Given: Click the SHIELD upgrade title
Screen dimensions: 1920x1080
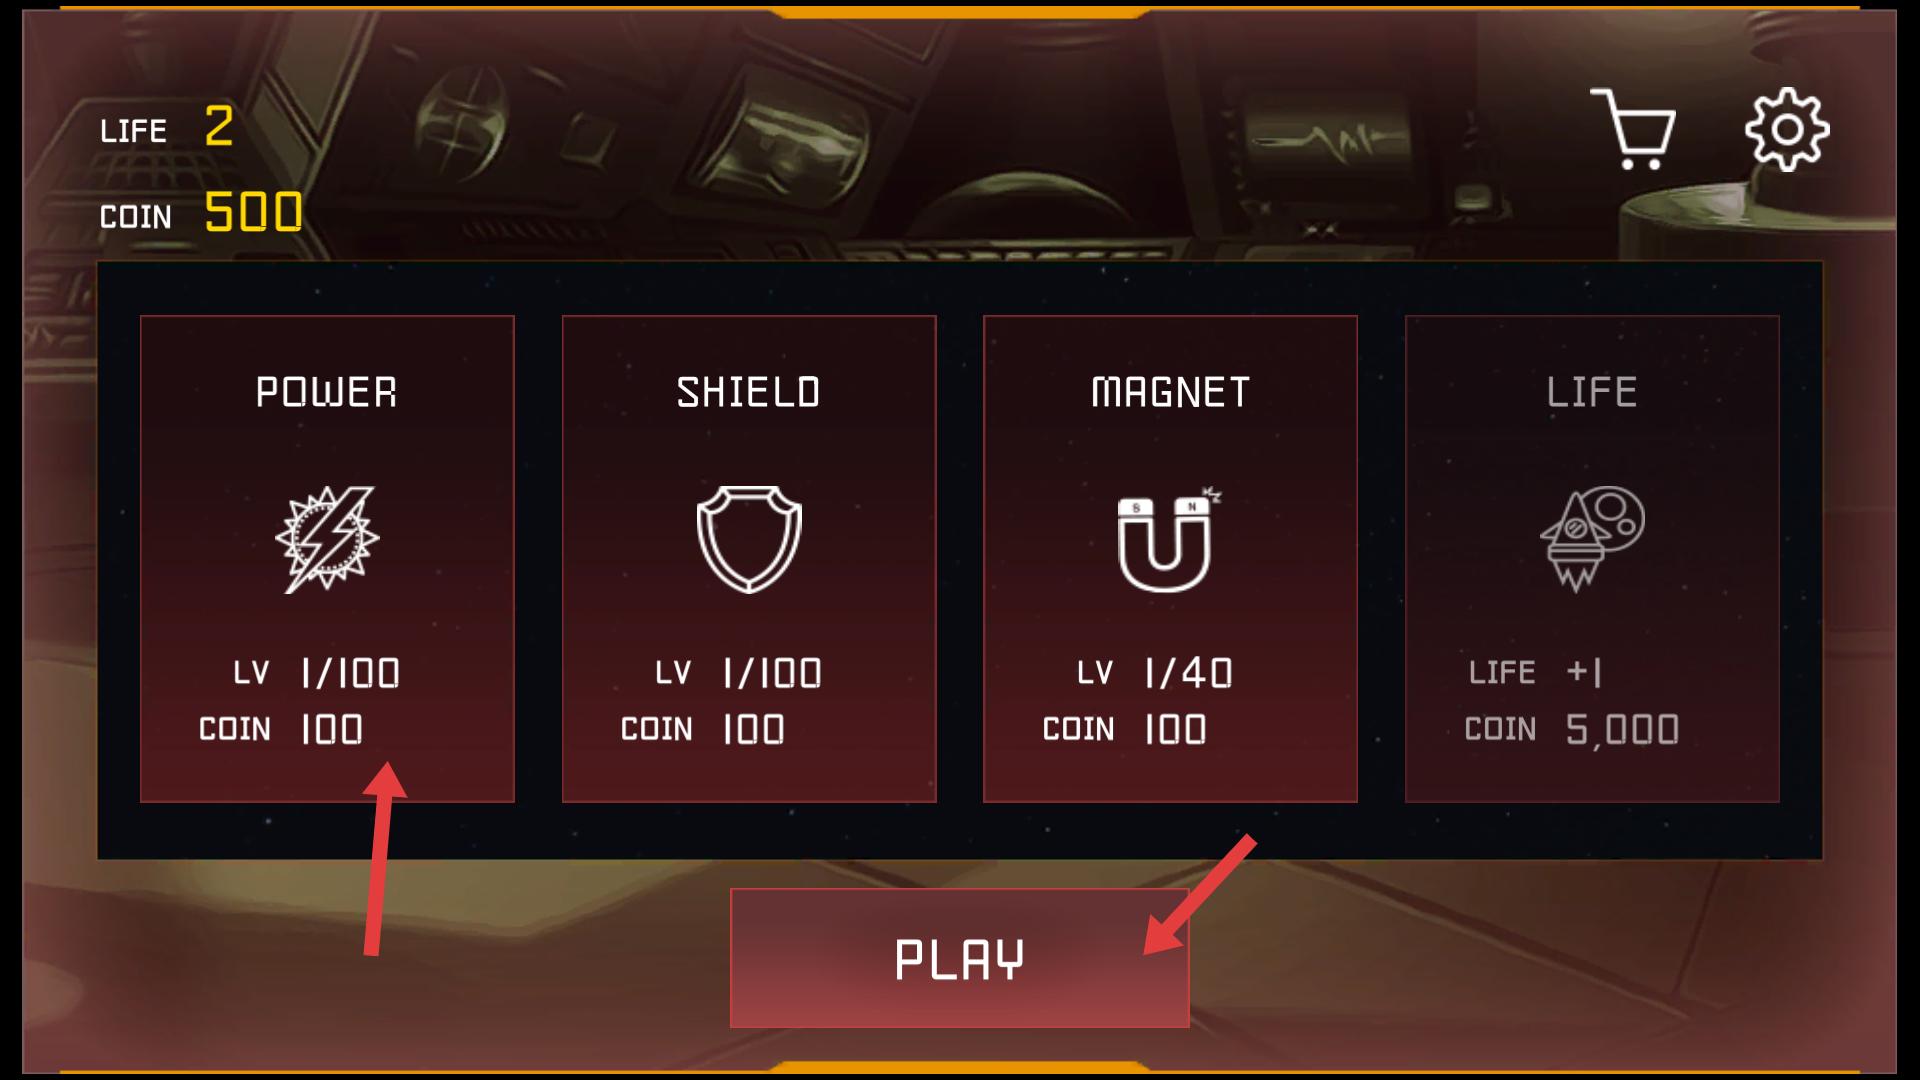Looking at the screenshot, I should [749, 392].
